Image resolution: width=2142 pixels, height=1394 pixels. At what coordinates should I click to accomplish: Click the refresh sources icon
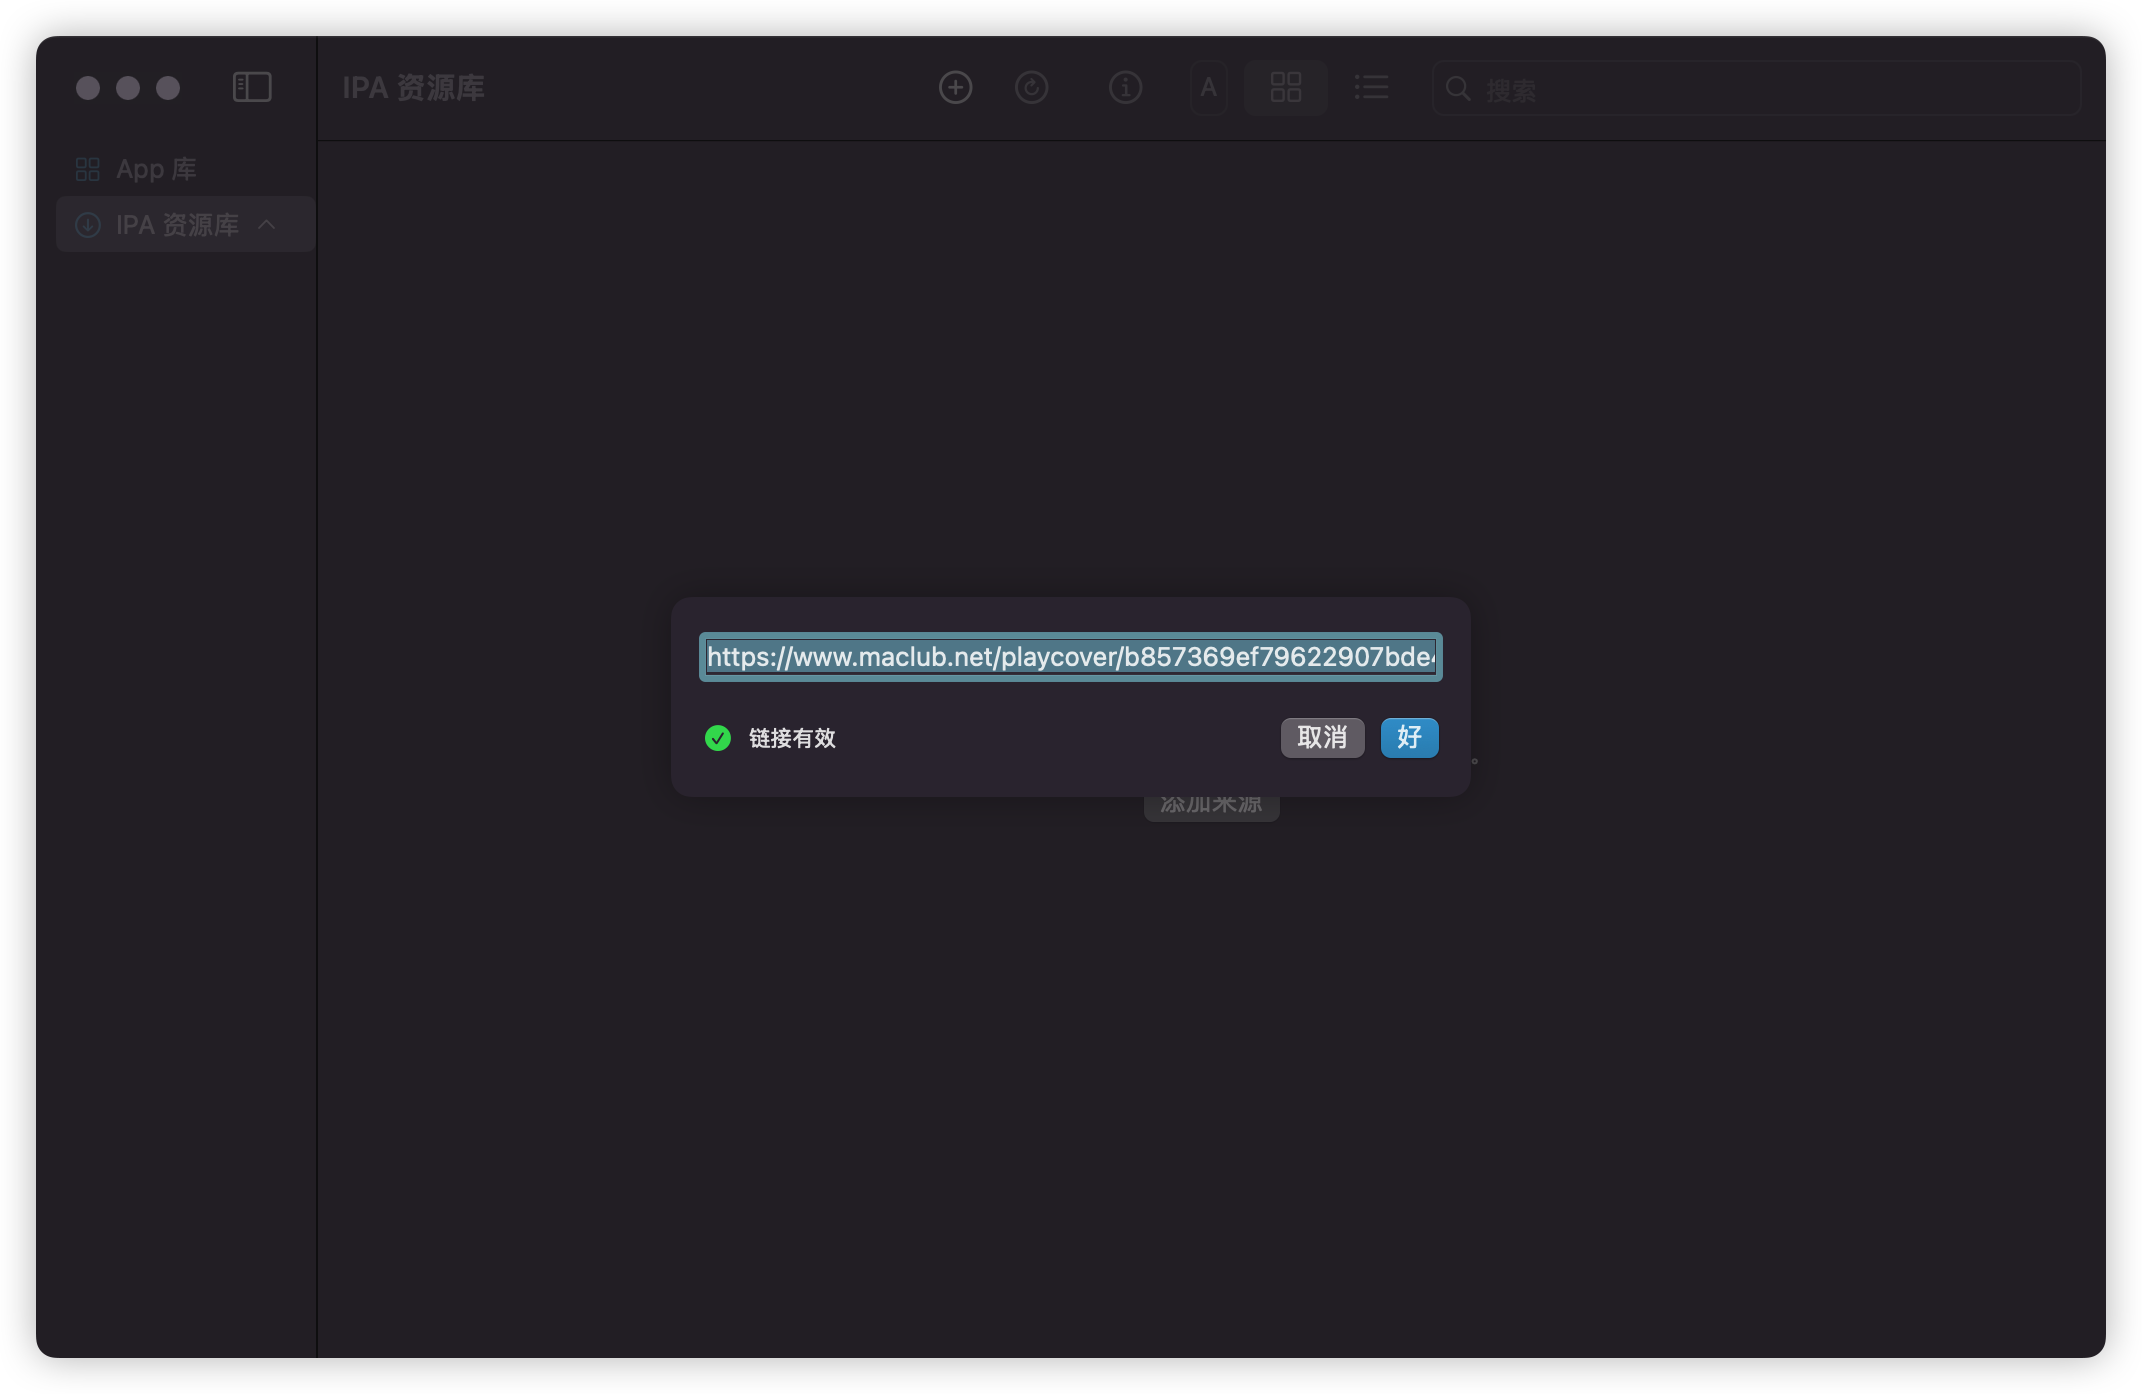tap(1031, 88)
